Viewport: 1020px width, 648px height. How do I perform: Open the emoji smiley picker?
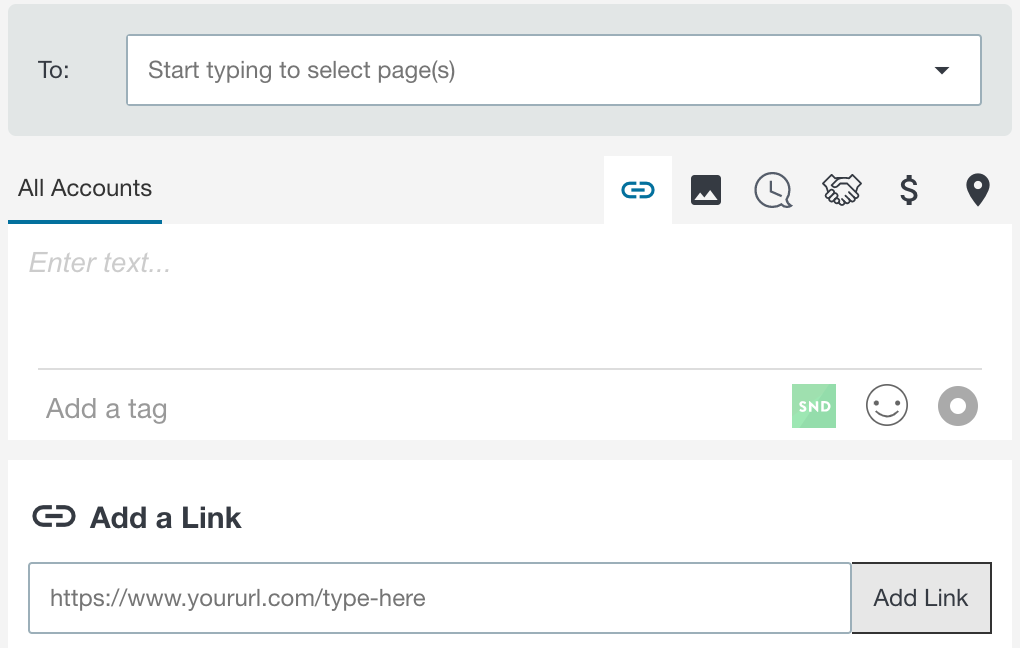[x=887, y=405]
